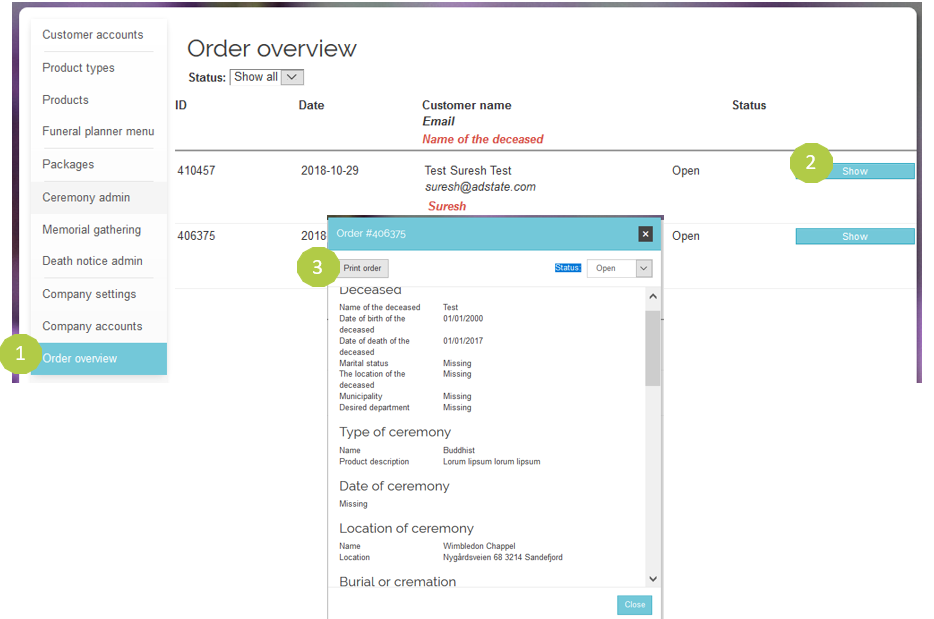
Task: Select Memorial gathering menu item
Action: (91, 230)
